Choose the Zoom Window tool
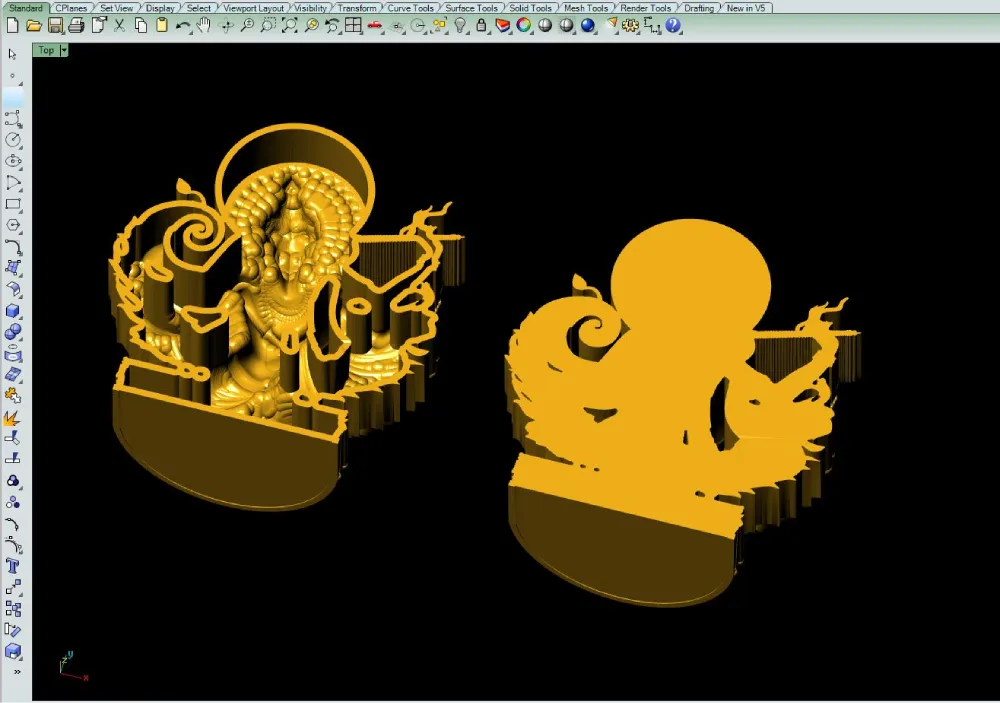This screenshot has height=703, width=1000. pyautogui.click(x=268, y=26)
